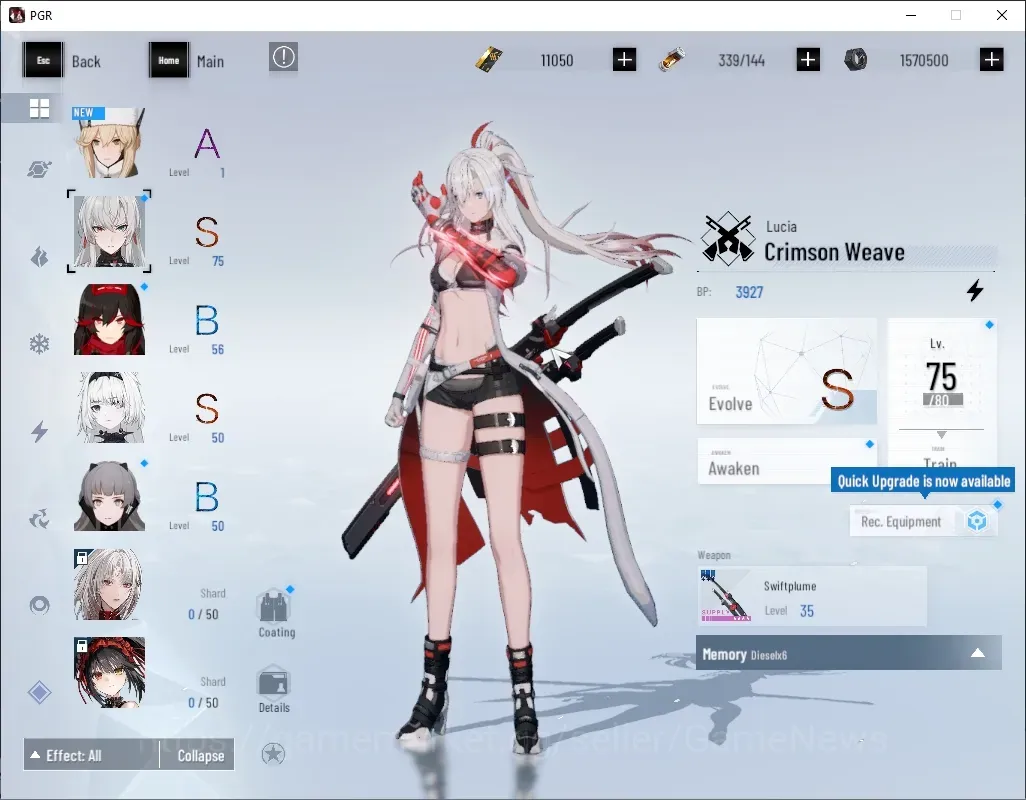Click the cog nut currency icon
This screenshot has height=800, width=1026.
click(x=855, y=60)
